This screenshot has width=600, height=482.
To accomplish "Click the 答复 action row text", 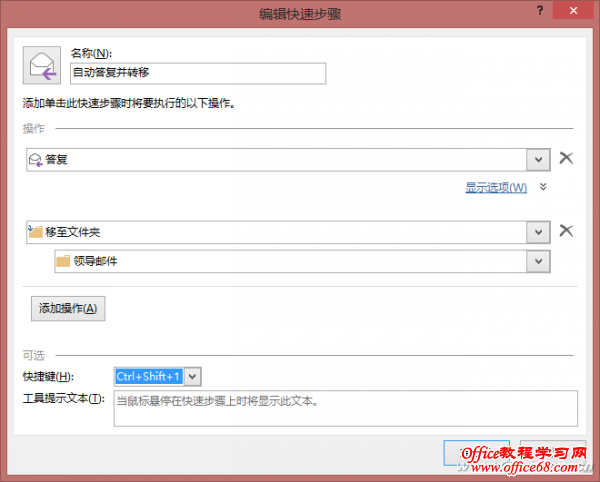I will (x=56, y=160).
